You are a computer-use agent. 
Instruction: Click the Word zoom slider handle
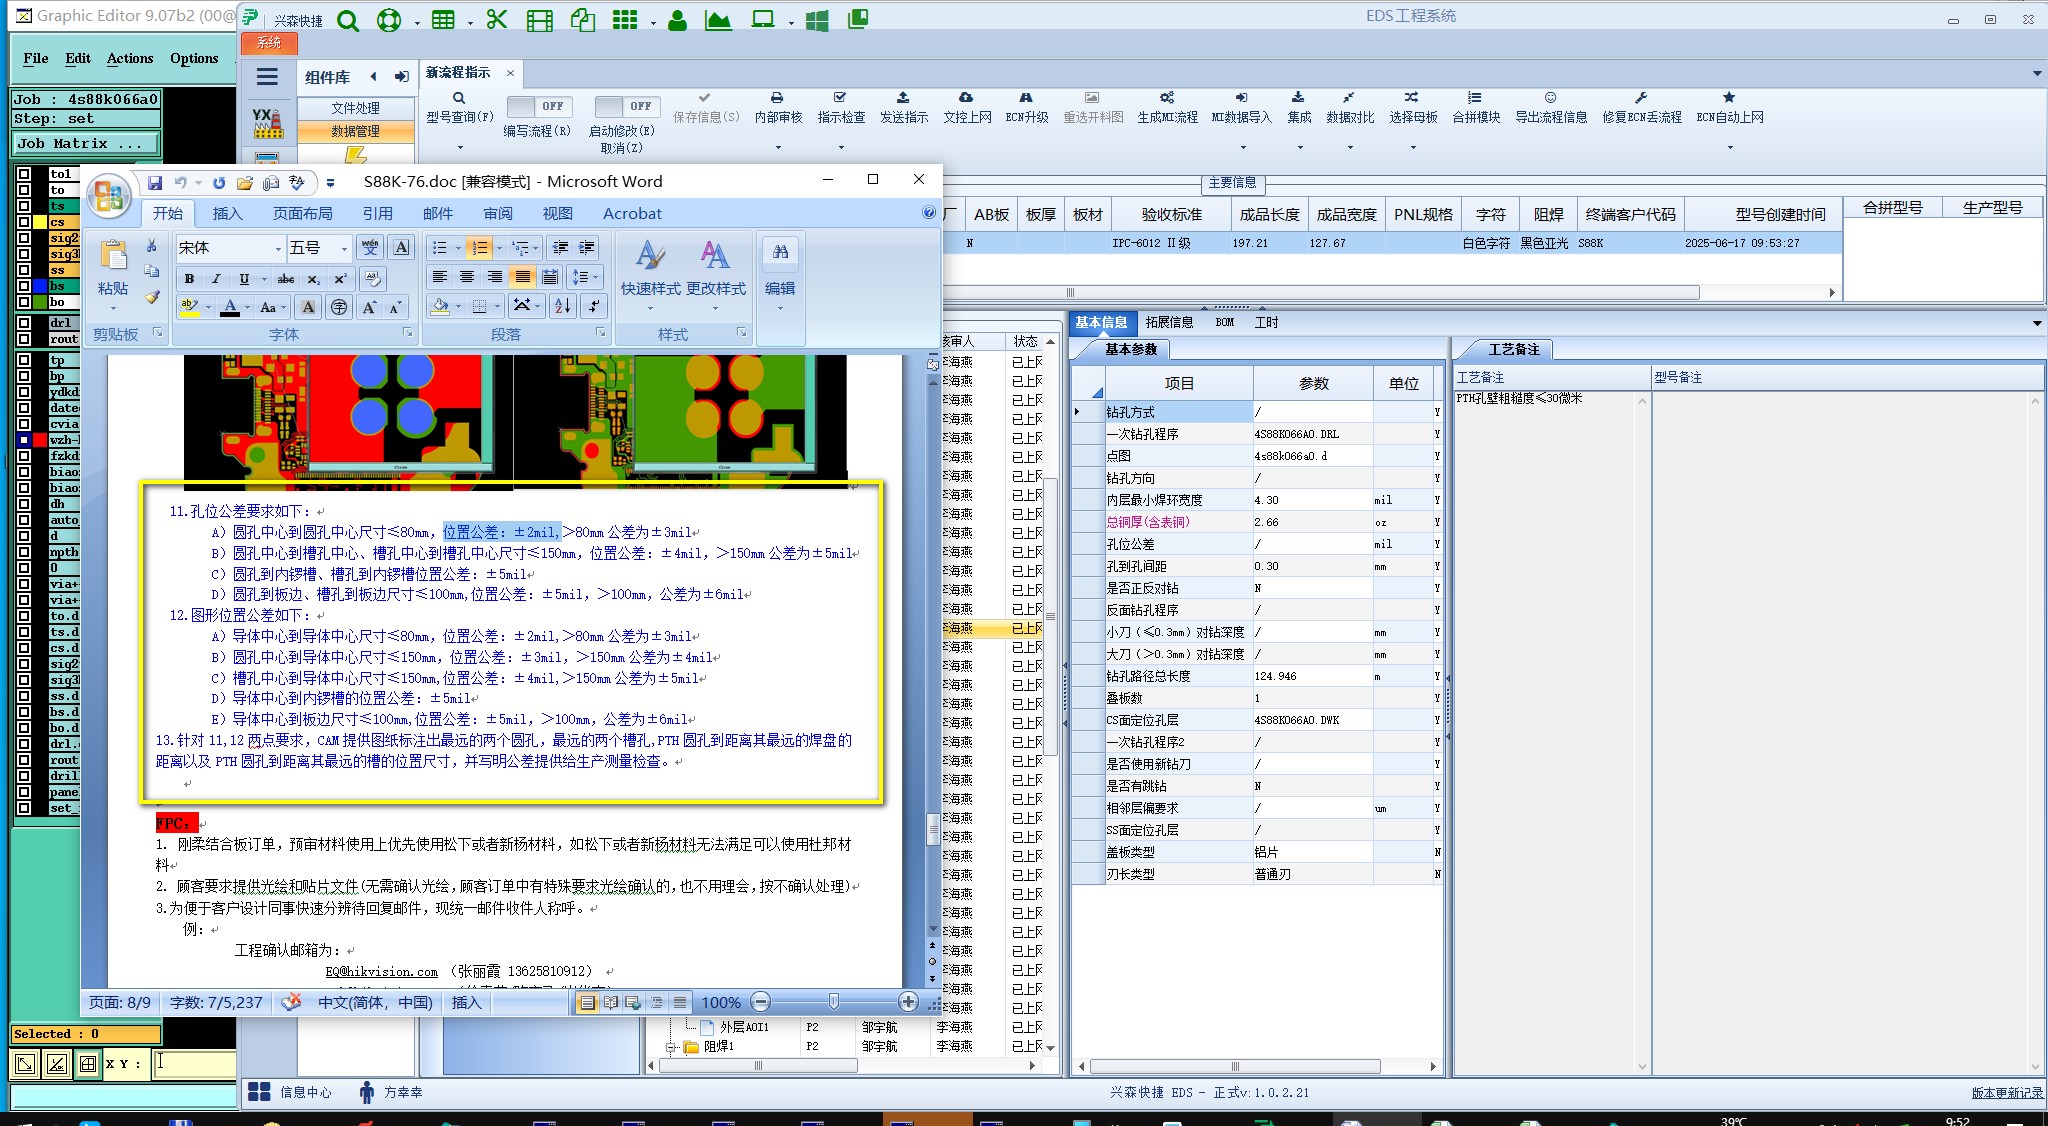[834, 1002]
